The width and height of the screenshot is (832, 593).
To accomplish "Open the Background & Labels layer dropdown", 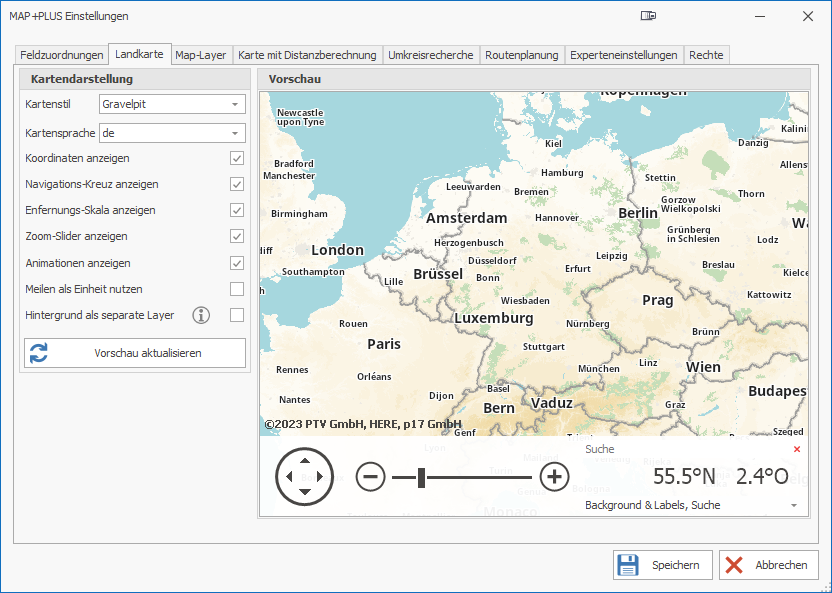I will tap(794, 506).
